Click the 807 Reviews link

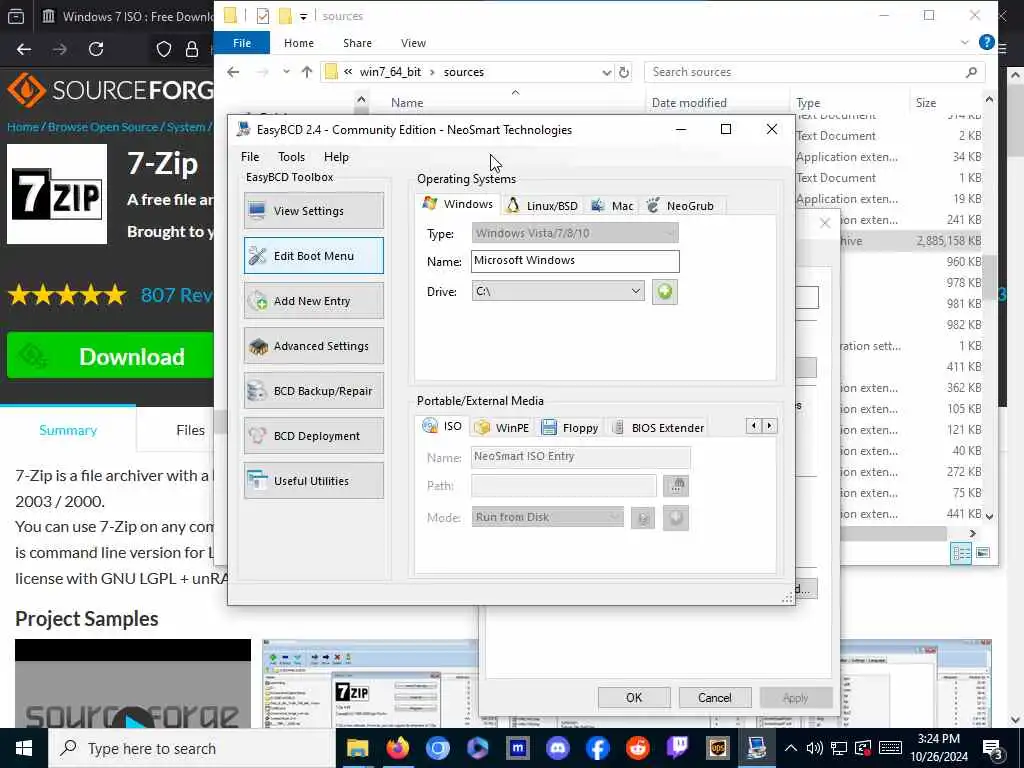(177, 295)
